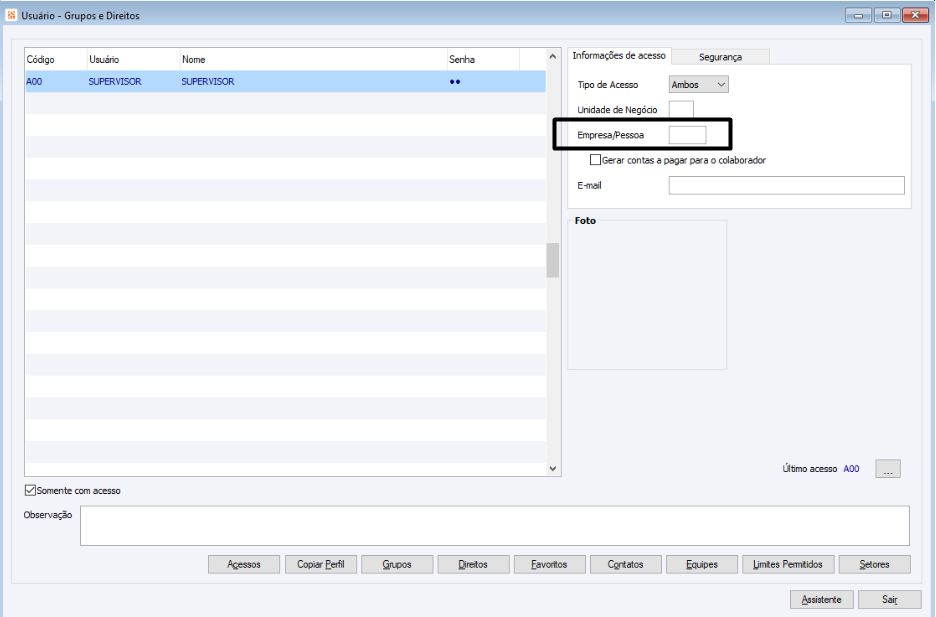Focus the E-mail input field
Image resolution: width=936 pixels, height=617 pixels.
pyautogui.click(x=786, y=186)
